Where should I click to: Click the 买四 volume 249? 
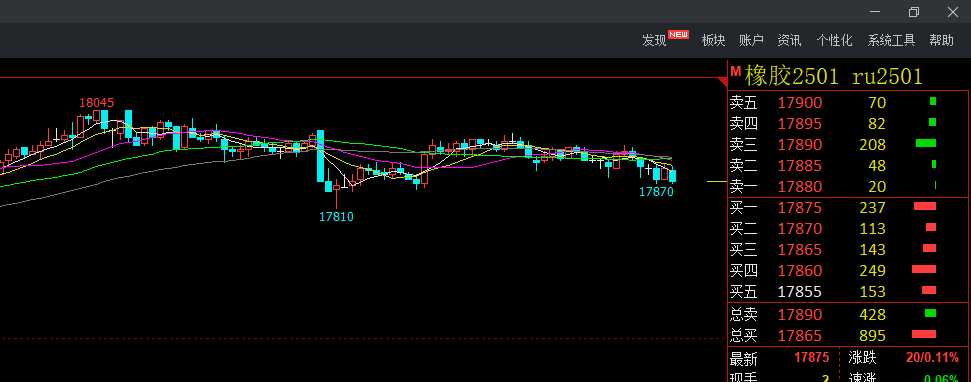pos(873,271)
